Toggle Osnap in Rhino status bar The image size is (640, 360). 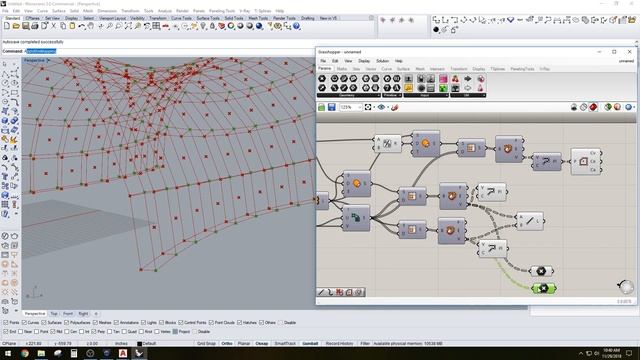[x=262, y=343]
